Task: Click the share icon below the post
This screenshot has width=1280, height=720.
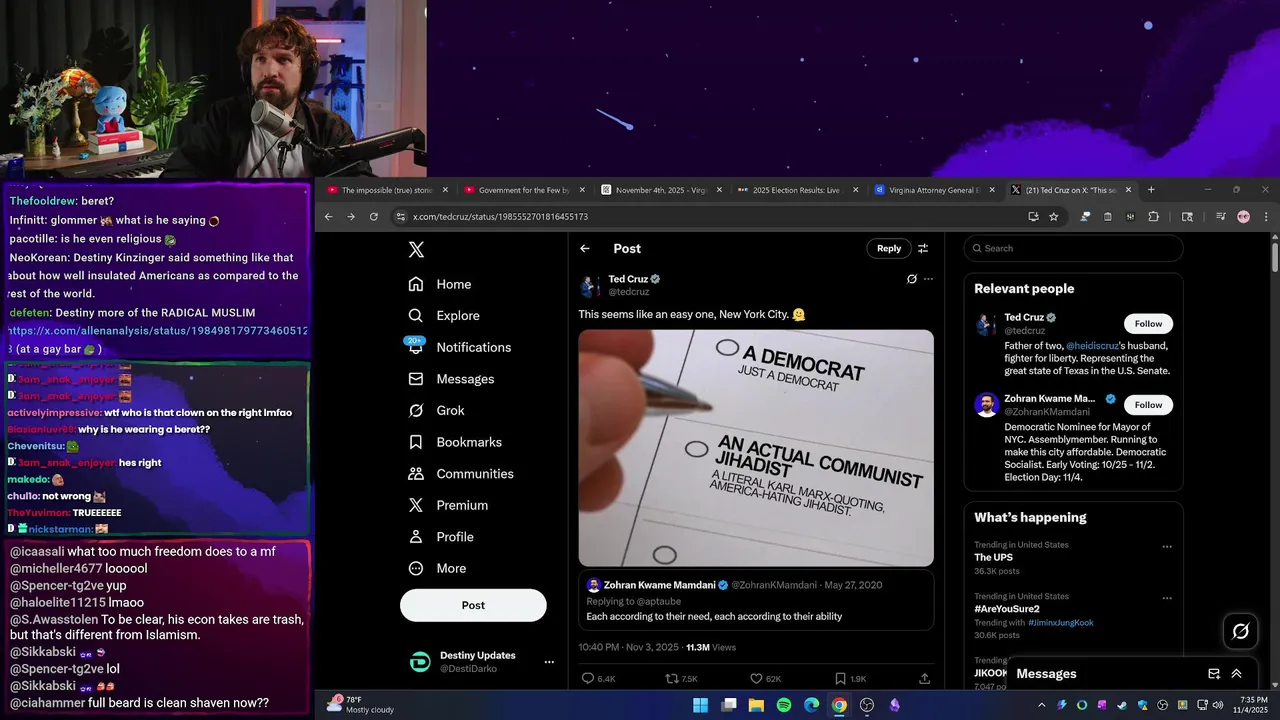Action: tap(924, 678)
